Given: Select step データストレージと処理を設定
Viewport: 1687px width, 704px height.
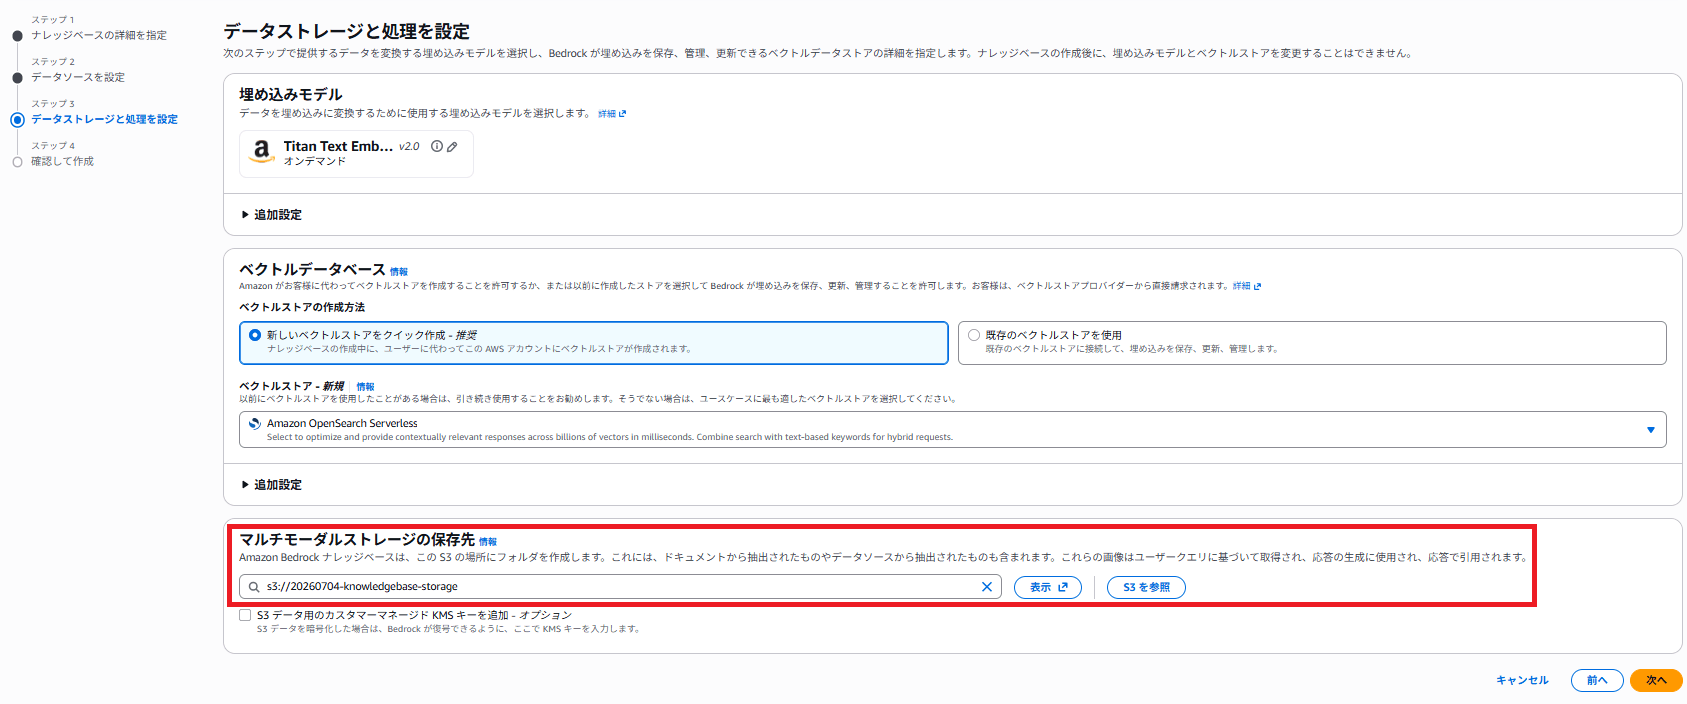Looking at the screenshot, I should coord(104,119).
